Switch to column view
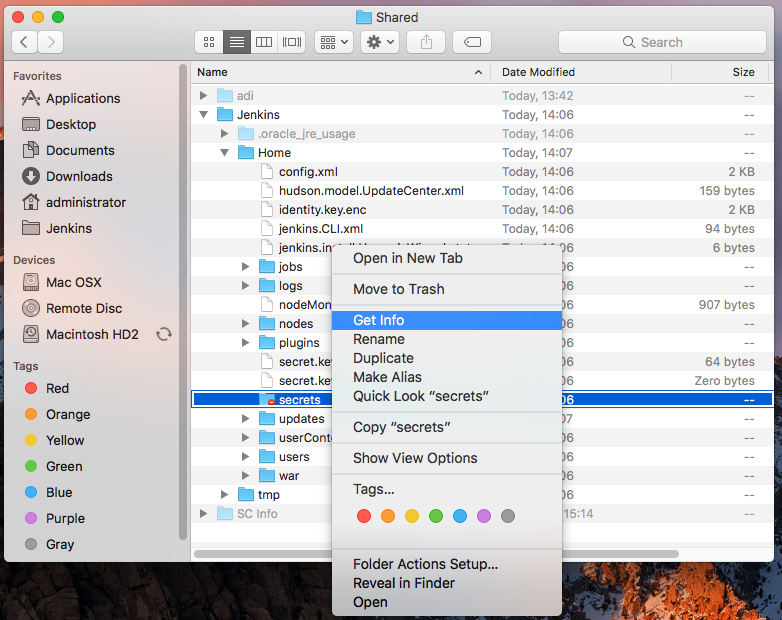 point(264,42)
